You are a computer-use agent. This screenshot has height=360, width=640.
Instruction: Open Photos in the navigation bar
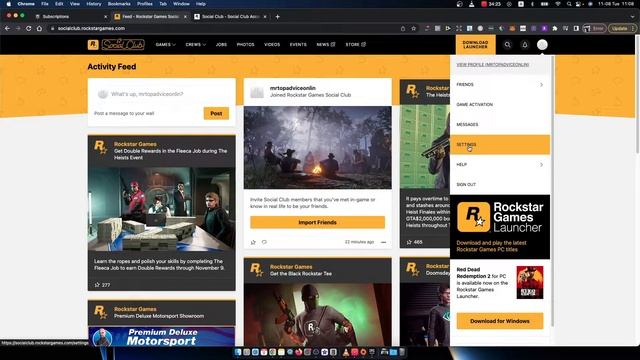click(x=245, y=44)
